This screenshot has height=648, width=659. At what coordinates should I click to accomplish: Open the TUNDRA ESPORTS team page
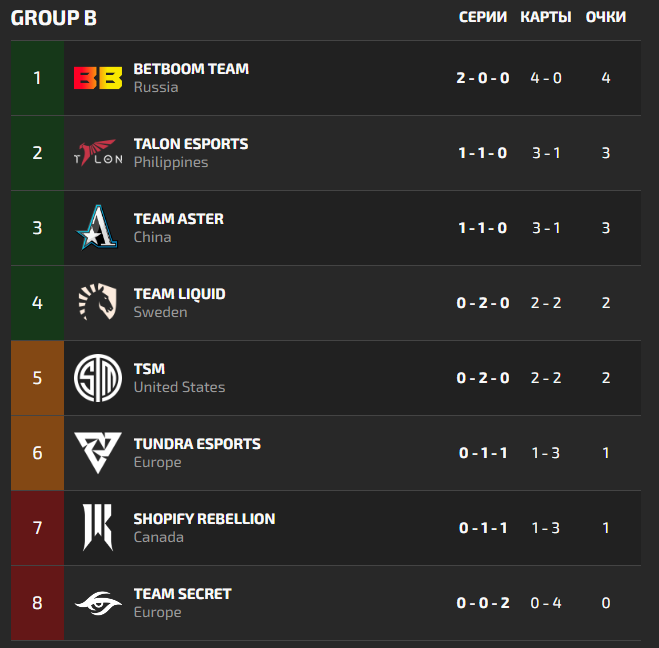tap(197, 444)
